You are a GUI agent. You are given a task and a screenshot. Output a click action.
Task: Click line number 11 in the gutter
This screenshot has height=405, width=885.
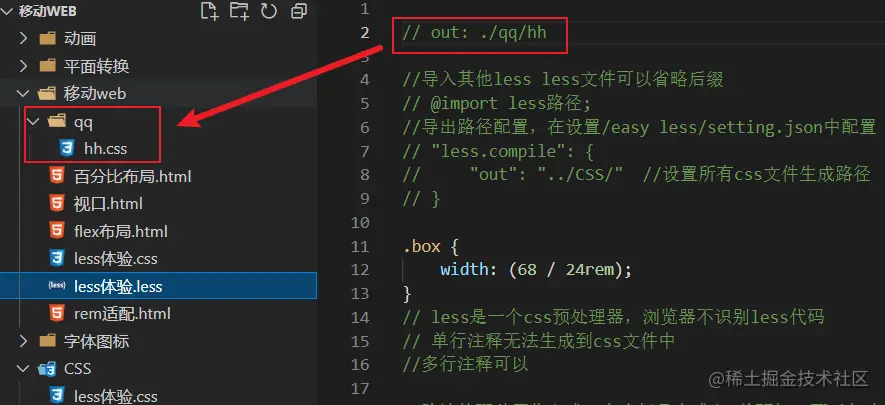[x=360, y=246]
